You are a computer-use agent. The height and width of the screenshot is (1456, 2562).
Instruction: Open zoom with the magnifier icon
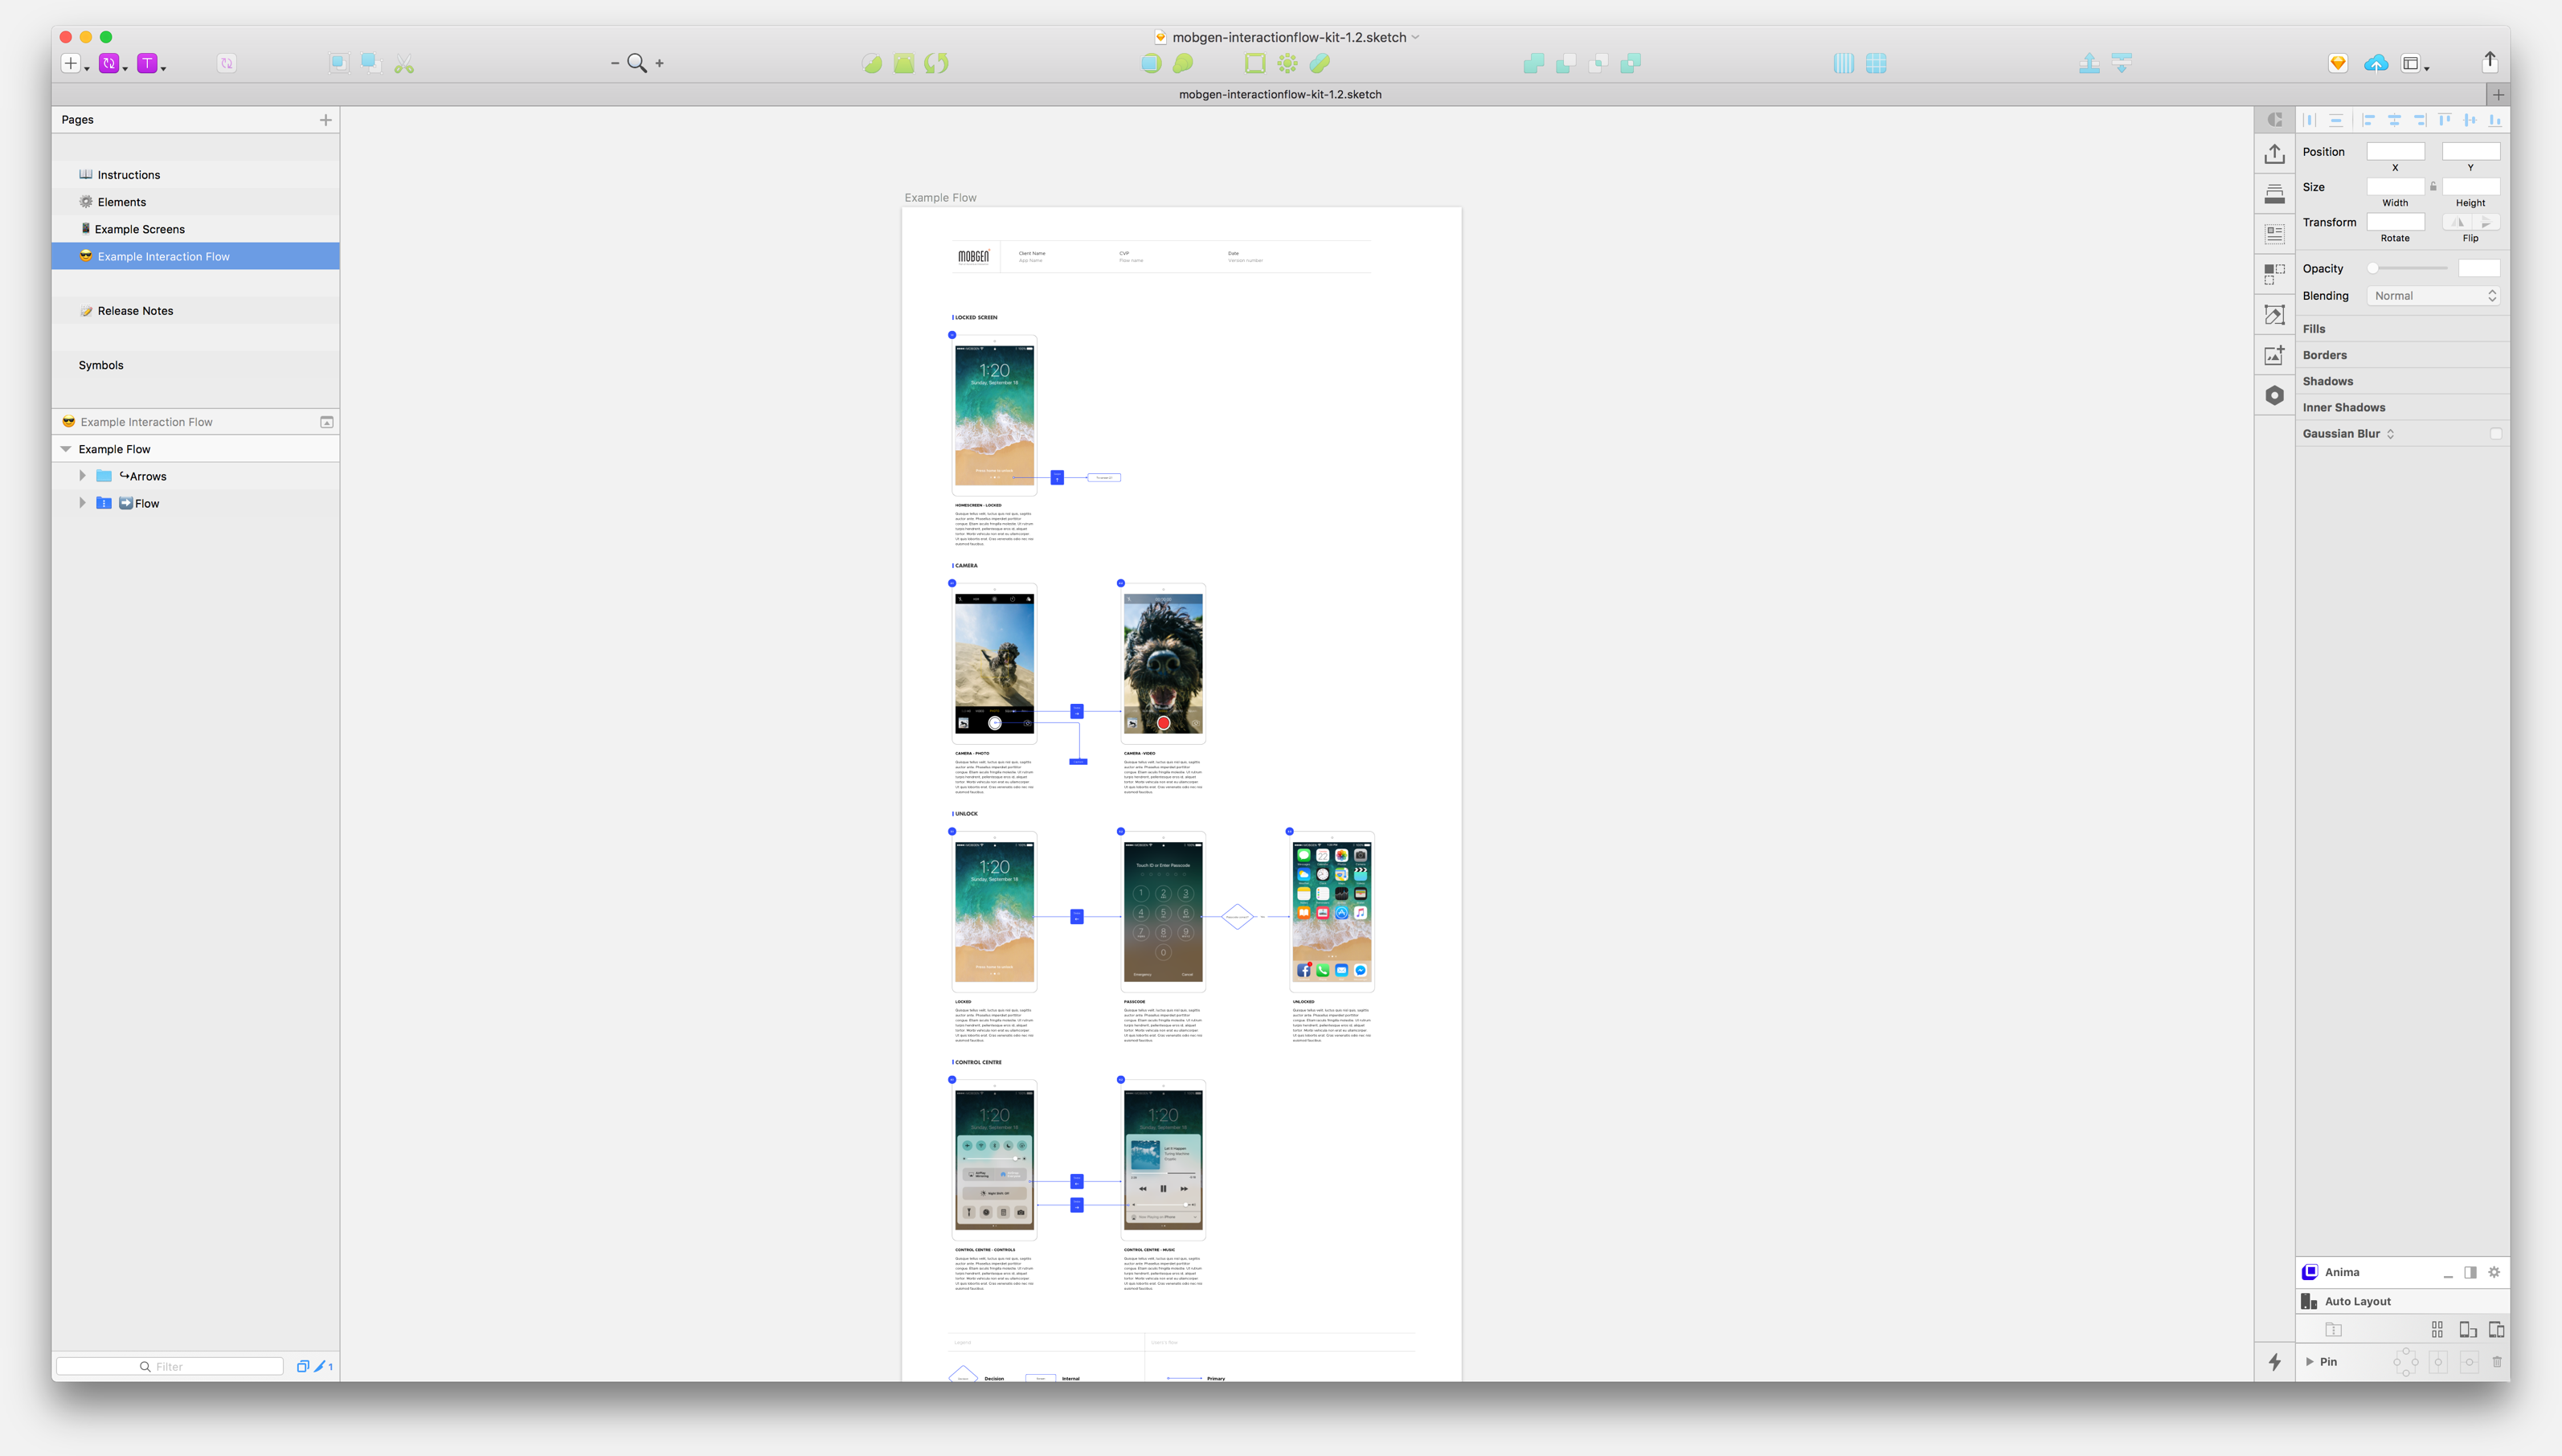point(638,62)
